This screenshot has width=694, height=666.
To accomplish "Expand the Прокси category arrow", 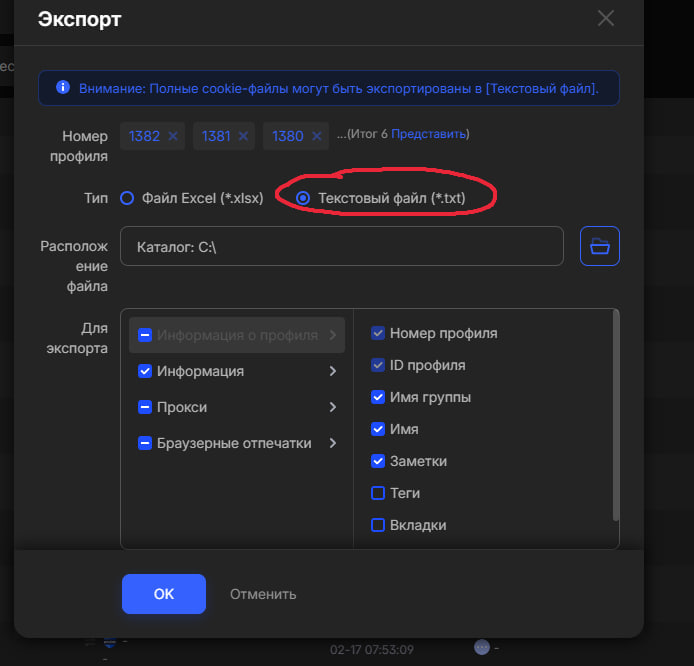I will (332, 408).
